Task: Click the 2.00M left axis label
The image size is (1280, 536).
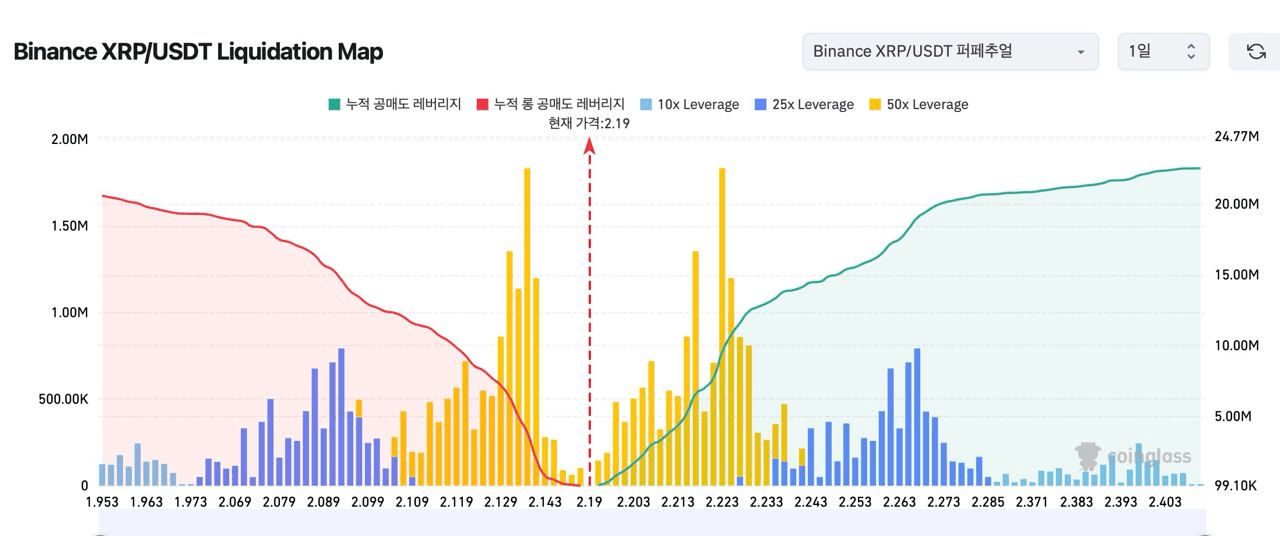Action: (69, 138)
